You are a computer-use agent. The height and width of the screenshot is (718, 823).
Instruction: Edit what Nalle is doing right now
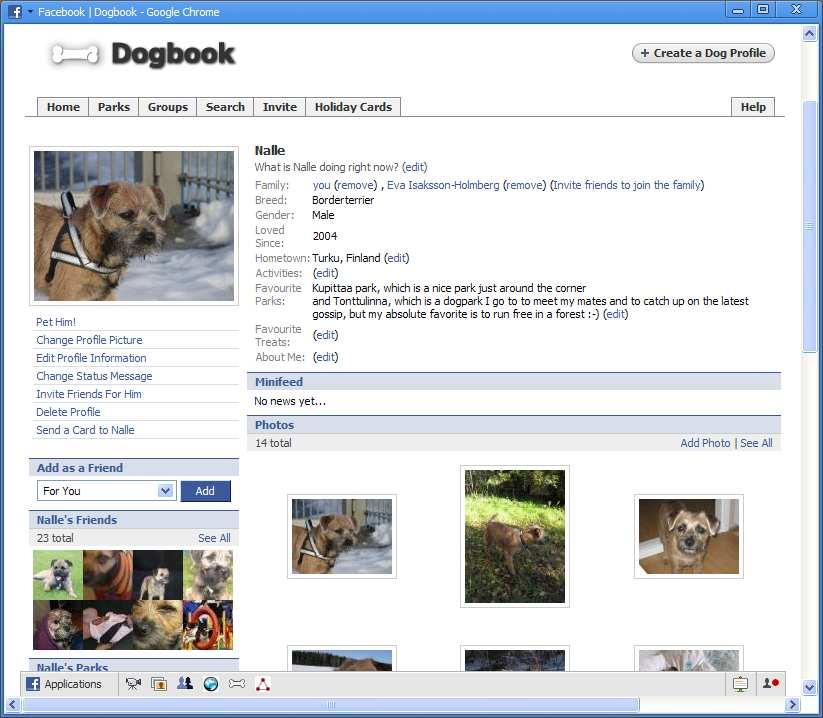pyautogui.click(x=415, y=167)
